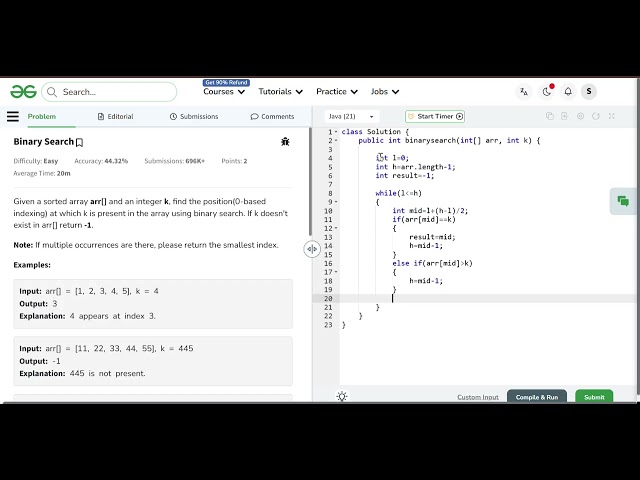
Task: Click the copy code icon in editor toolbar
Action: [549, 116]
